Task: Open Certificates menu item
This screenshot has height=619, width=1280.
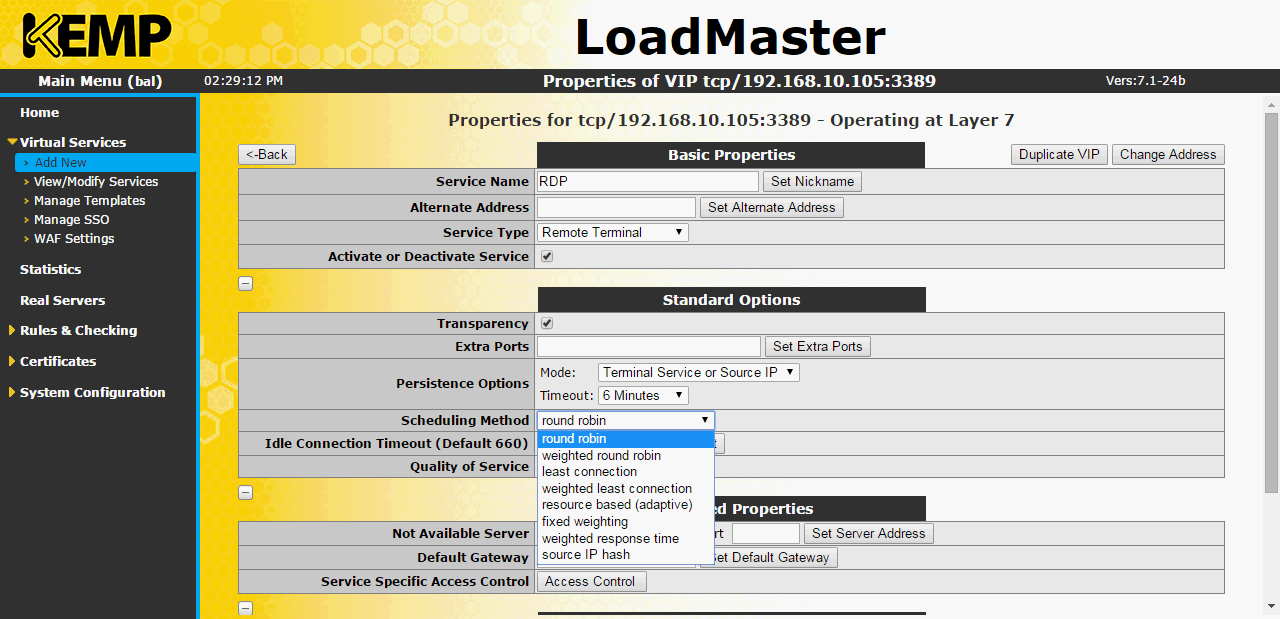Action: coord(58,362)
